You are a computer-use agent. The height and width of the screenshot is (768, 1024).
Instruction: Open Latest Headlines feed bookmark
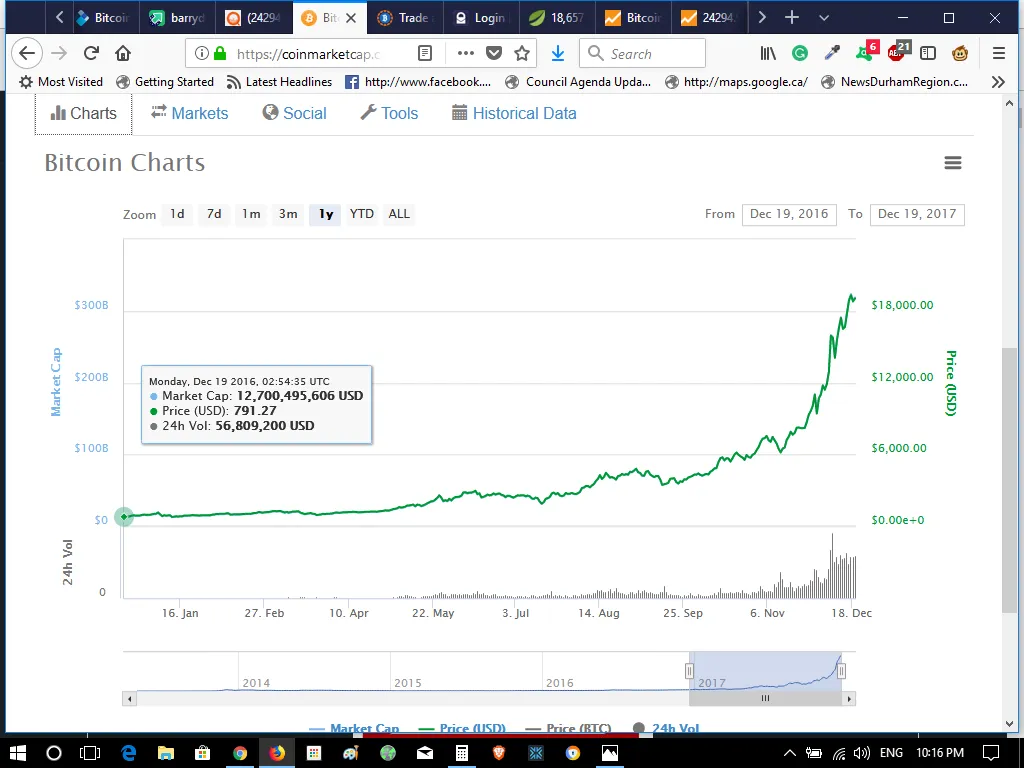click(x=280, y=82)
